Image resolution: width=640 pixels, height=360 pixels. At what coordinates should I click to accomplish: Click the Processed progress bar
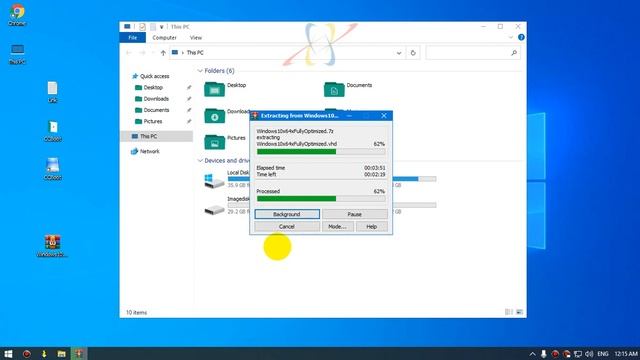(321, 199)
